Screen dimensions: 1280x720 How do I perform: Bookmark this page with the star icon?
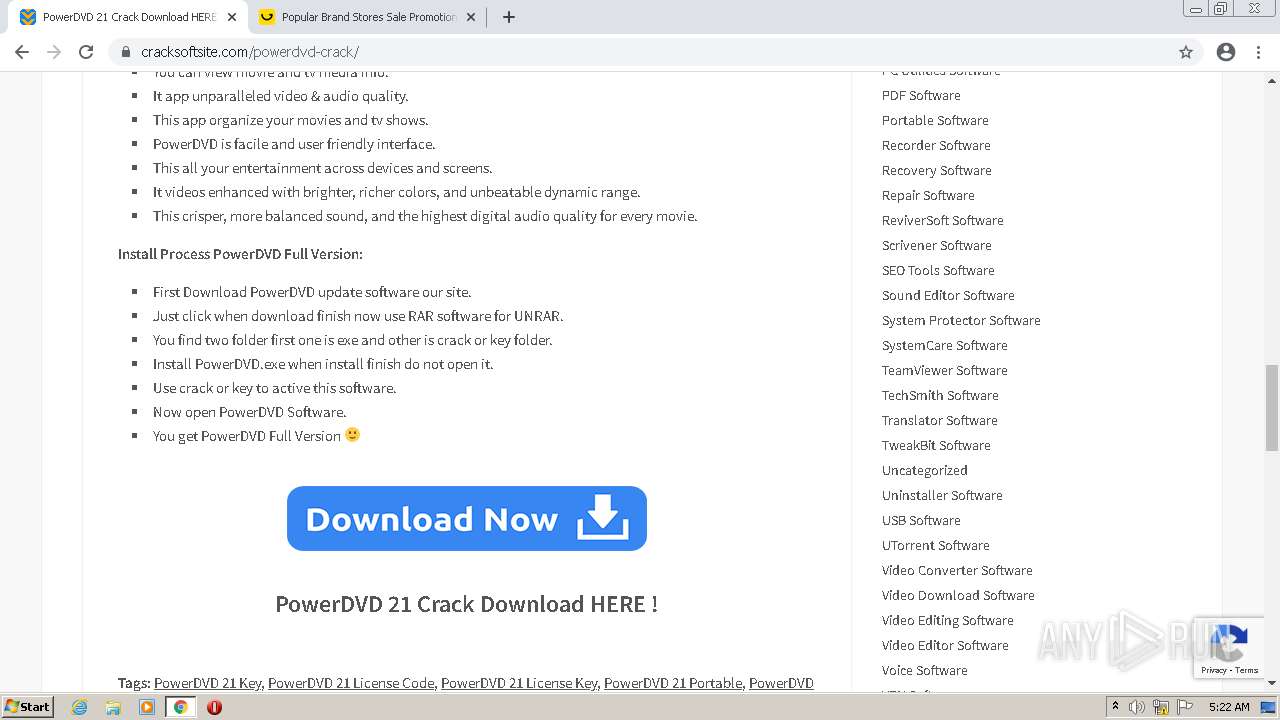[x=1186, y=52]
